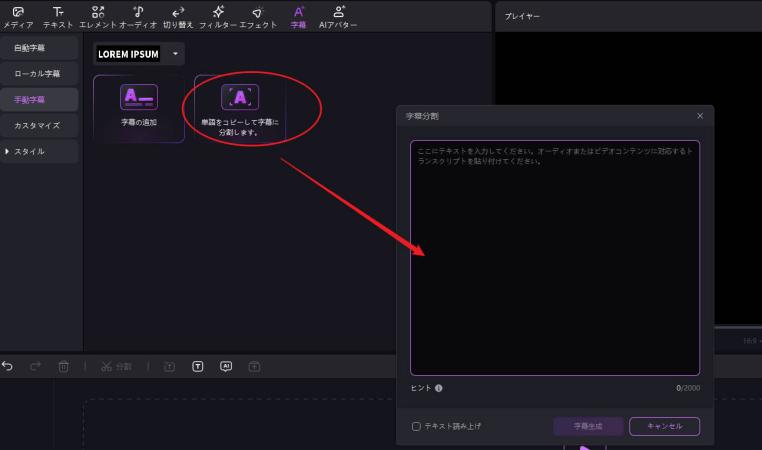Open the メディア (Media) panel
The height and width of the screenshot is (450, 762).
point(18,16)
